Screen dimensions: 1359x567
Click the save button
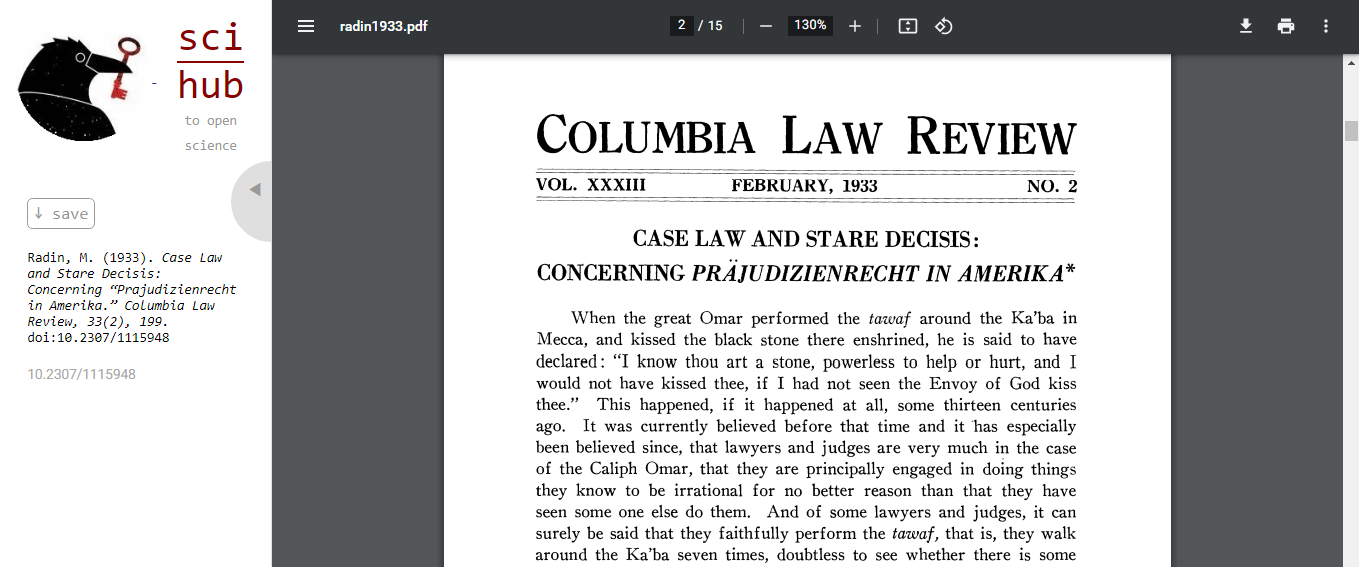[x=61, y=213]
